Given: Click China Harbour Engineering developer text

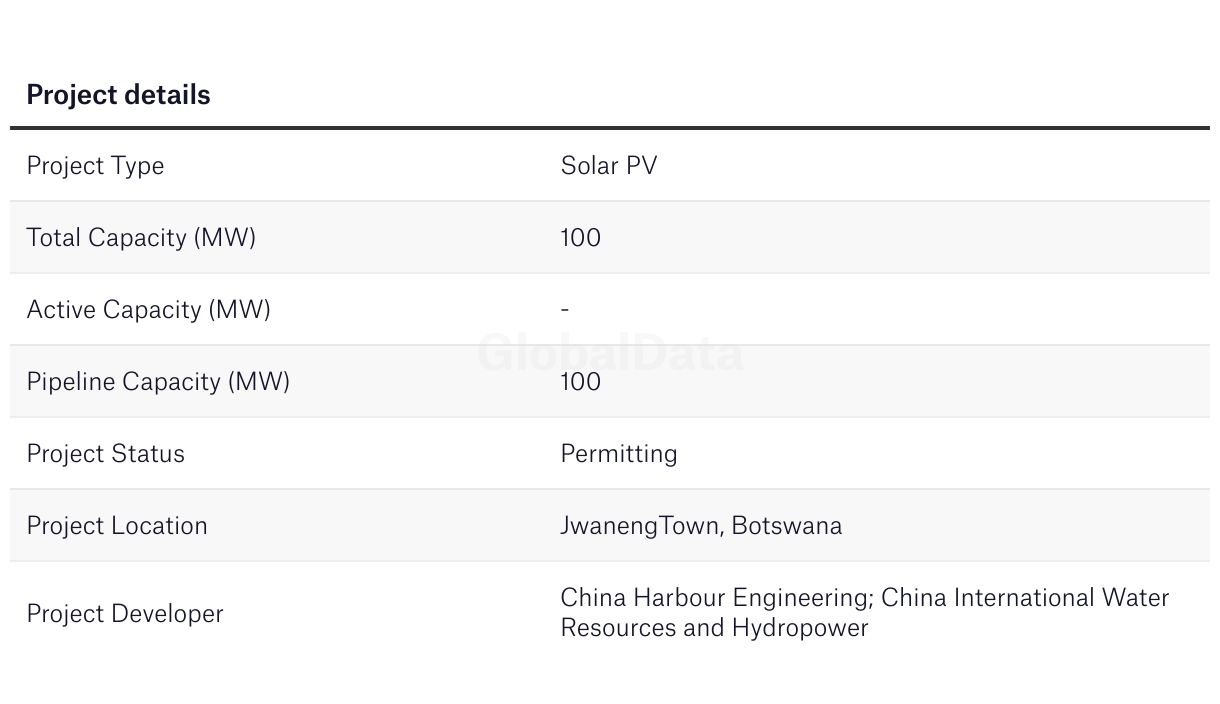Looking at the screenshot, I should tap(716, 598).
